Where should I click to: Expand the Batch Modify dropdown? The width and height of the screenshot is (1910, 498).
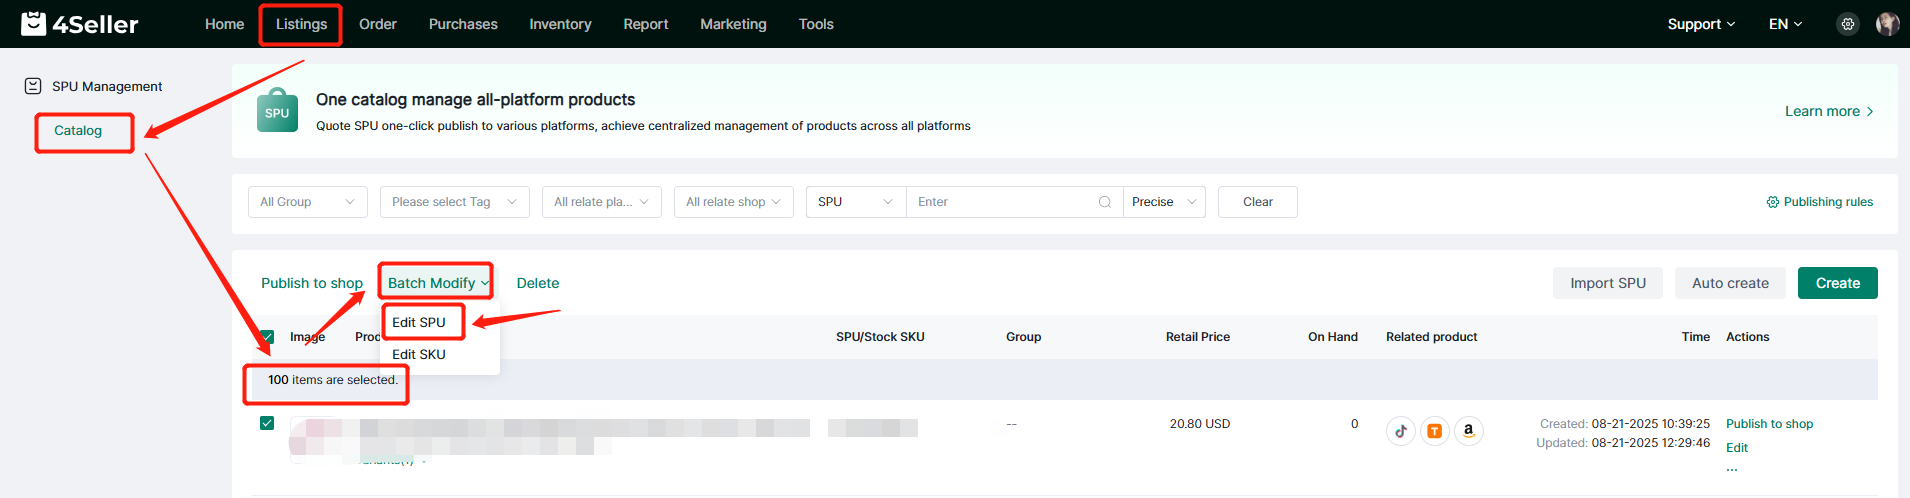click(x=438, y=283)
